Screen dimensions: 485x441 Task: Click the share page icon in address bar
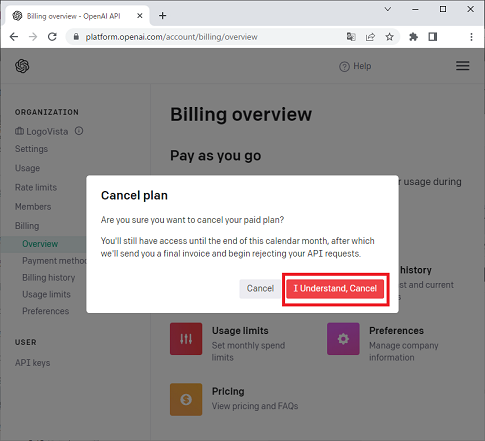(370, 37)
